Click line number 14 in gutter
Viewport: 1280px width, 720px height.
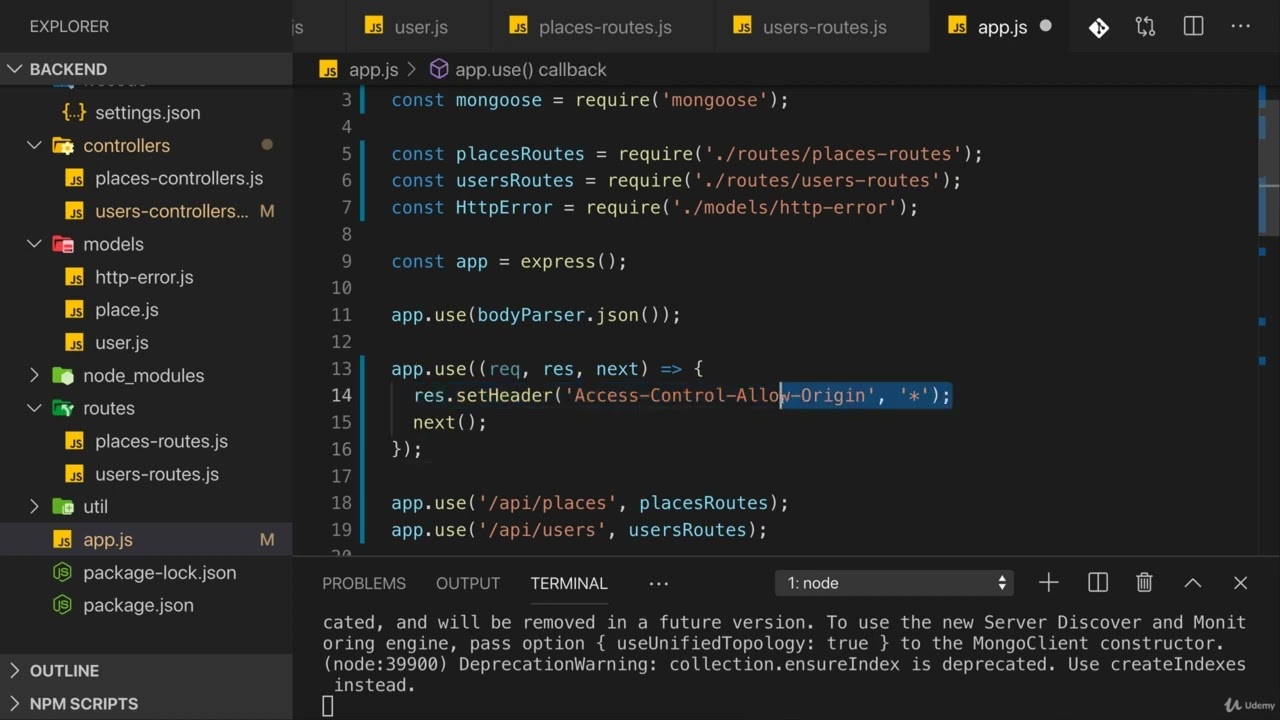point(341,395)
